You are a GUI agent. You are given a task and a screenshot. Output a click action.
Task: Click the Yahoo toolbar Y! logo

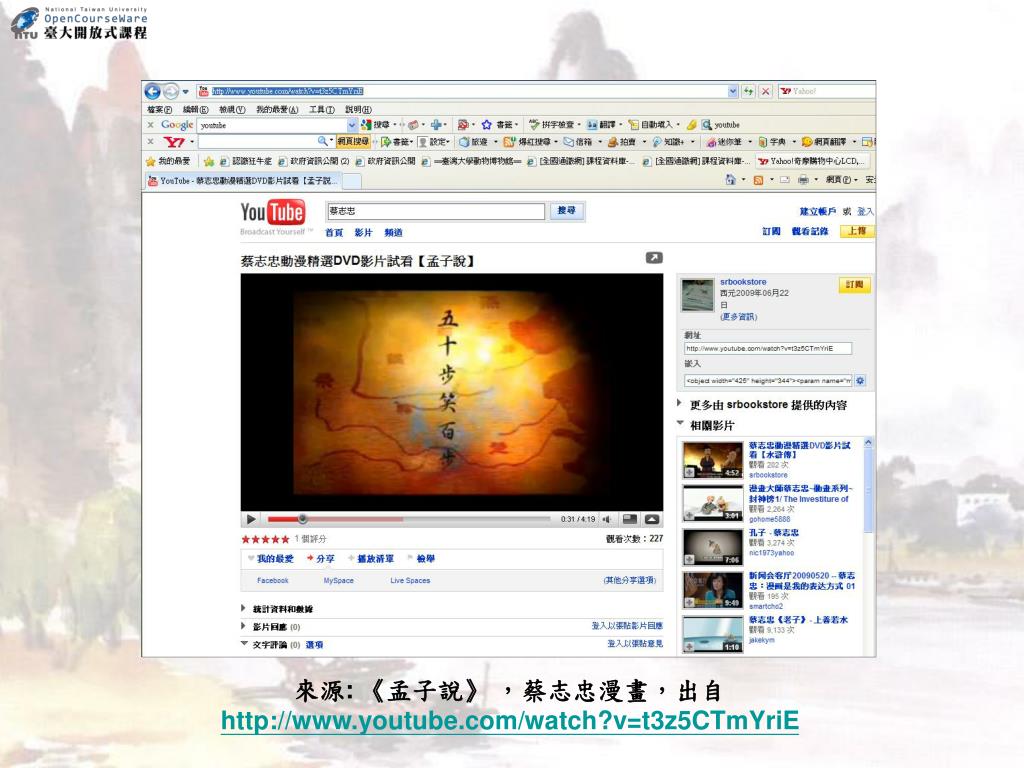point(174,142)
